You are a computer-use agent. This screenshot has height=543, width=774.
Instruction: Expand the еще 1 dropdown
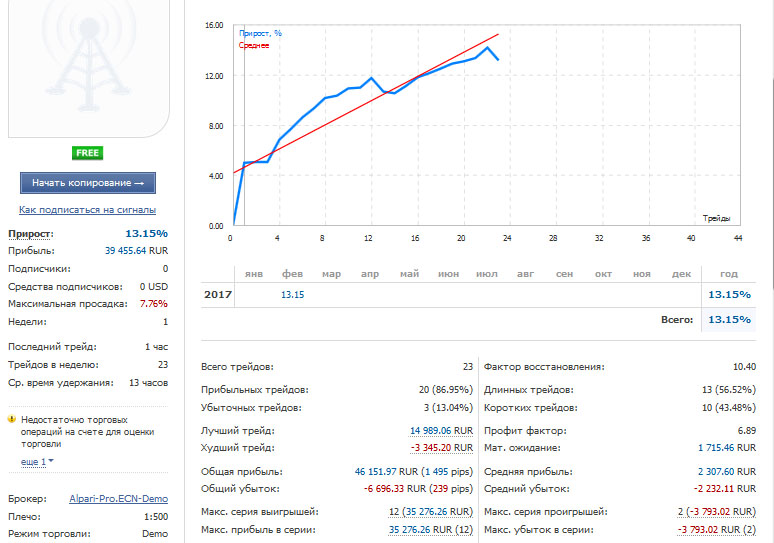coord(37,462)
